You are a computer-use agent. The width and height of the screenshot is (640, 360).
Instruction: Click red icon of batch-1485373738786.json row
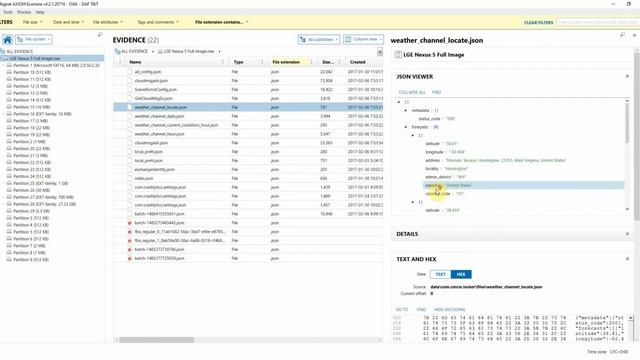[x=130, y=249]
